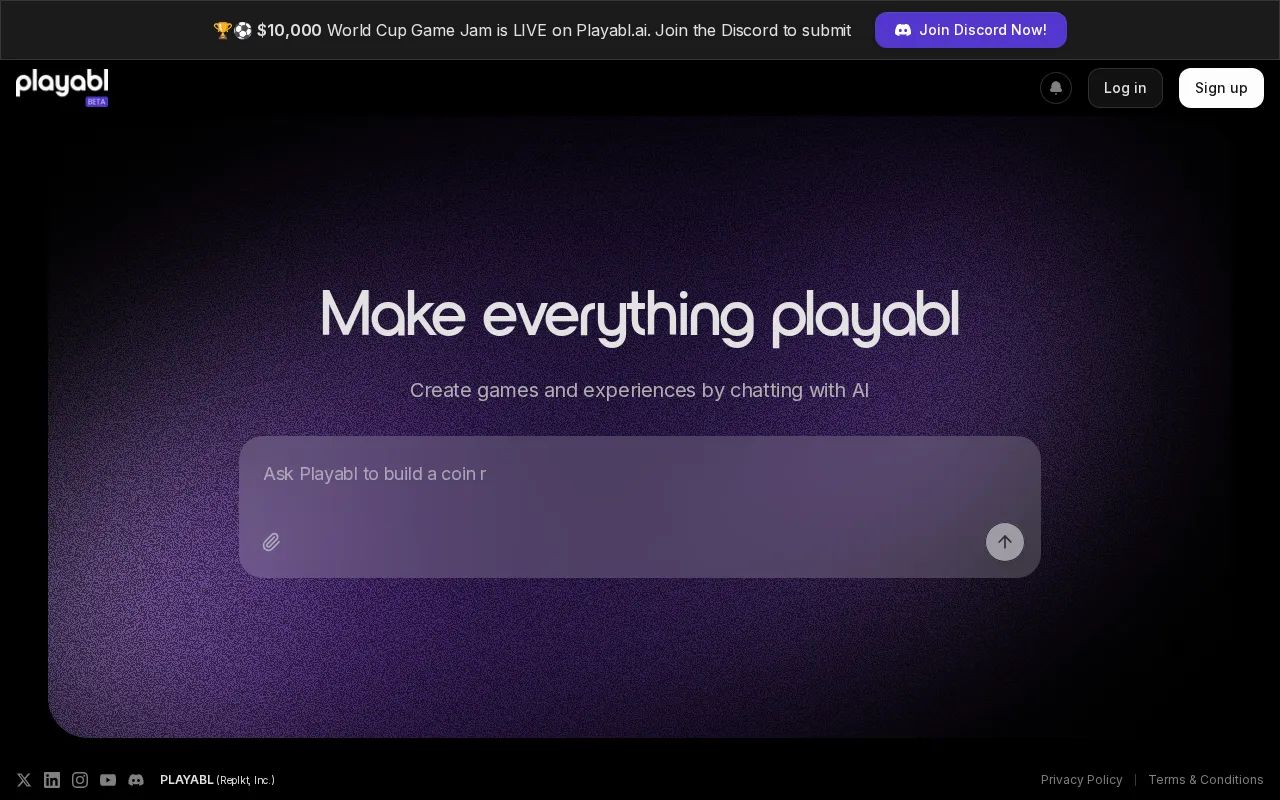Screen dimensions: 1280x800
Task: Click the Make everything playabl heading
Action: click(x=640, y=316)
